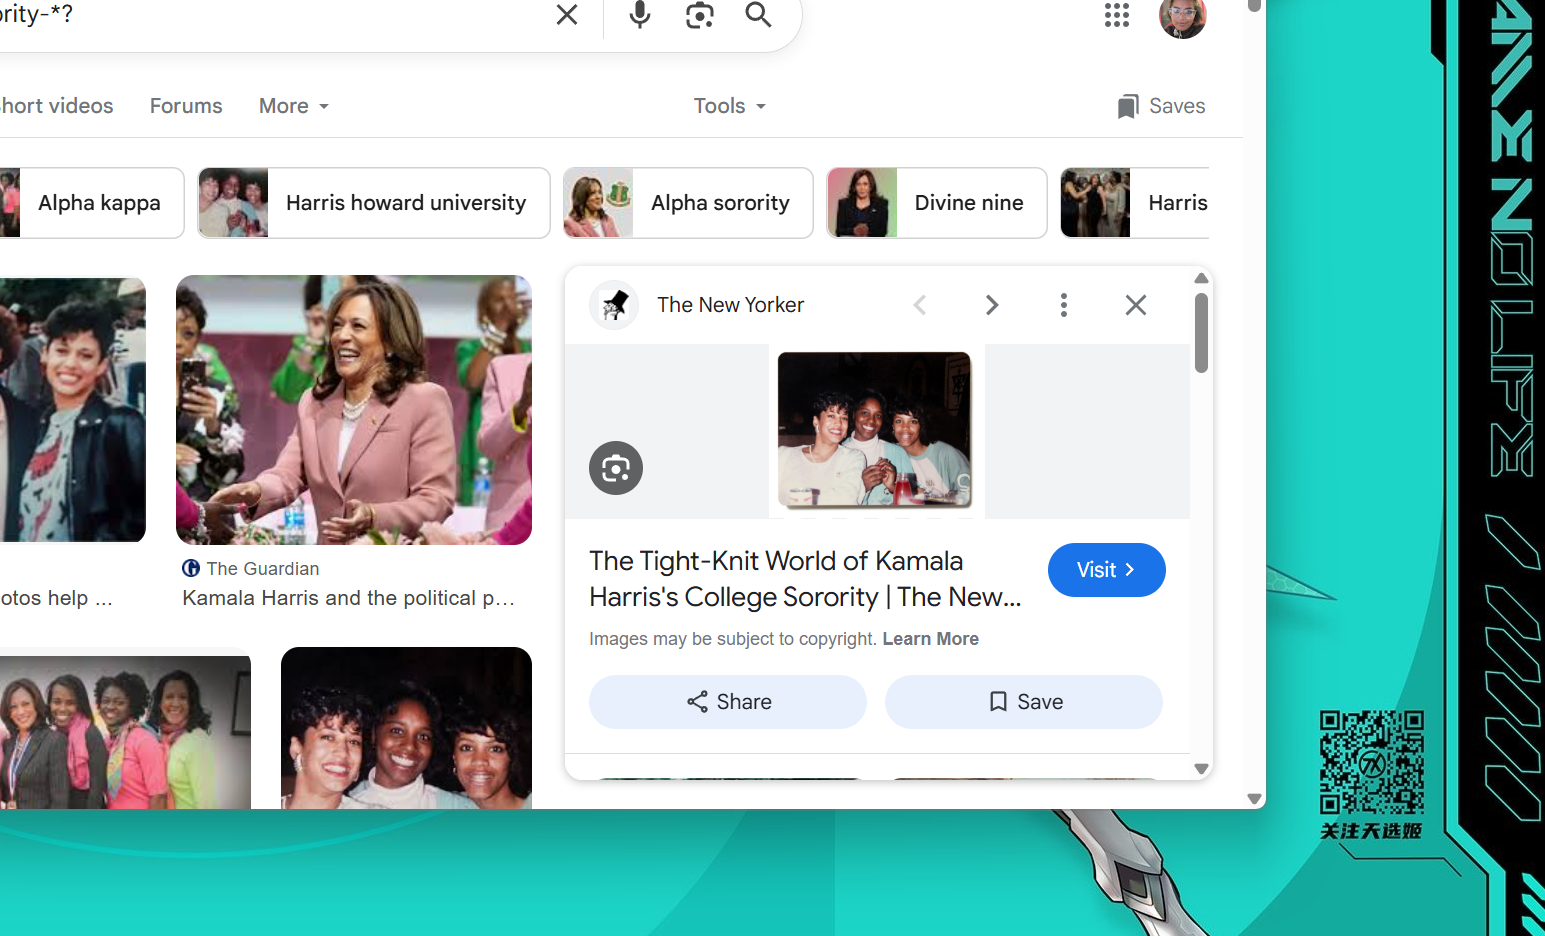Visit the New Yorker article page
1545x936 pixels.
(x=1107, y=570)
